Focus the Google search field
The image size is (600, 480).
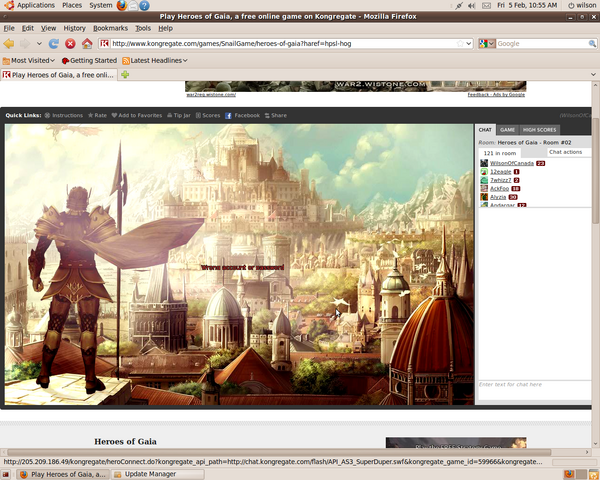tap(542, 44)
